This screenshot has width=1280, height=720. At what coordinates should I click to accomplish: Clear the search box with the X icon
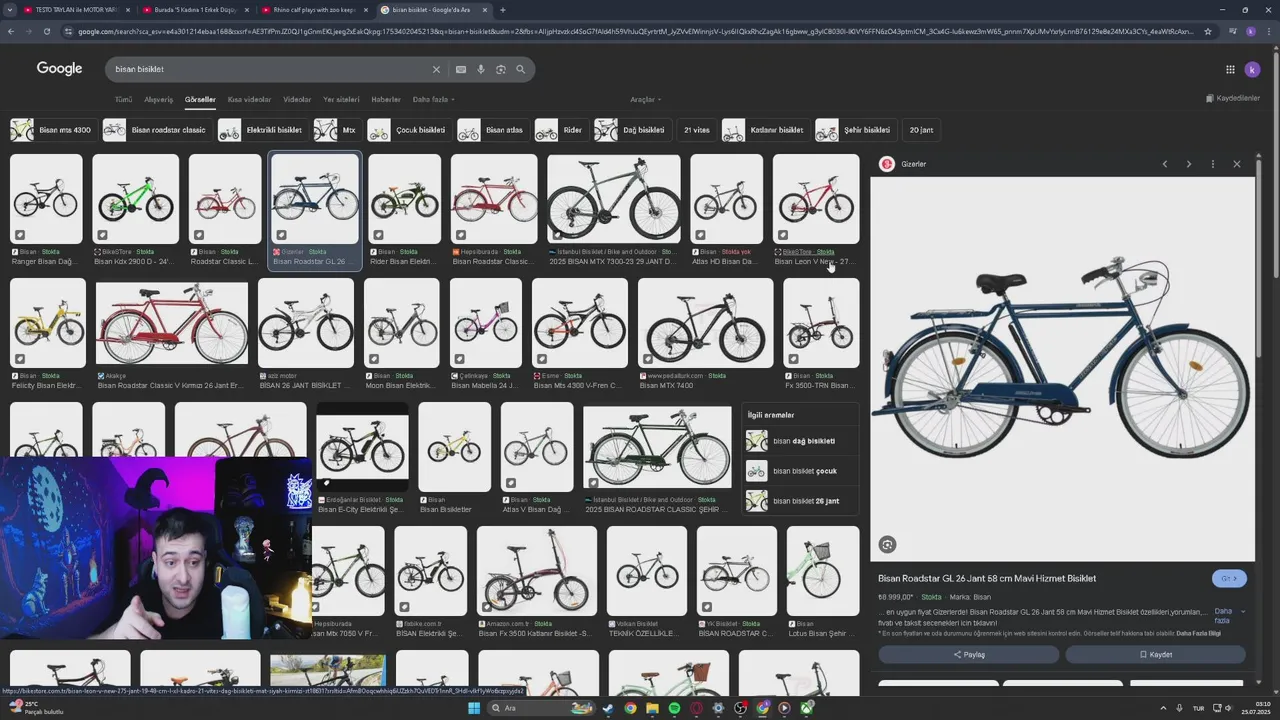pyautogui.click(x=436, y=69)
